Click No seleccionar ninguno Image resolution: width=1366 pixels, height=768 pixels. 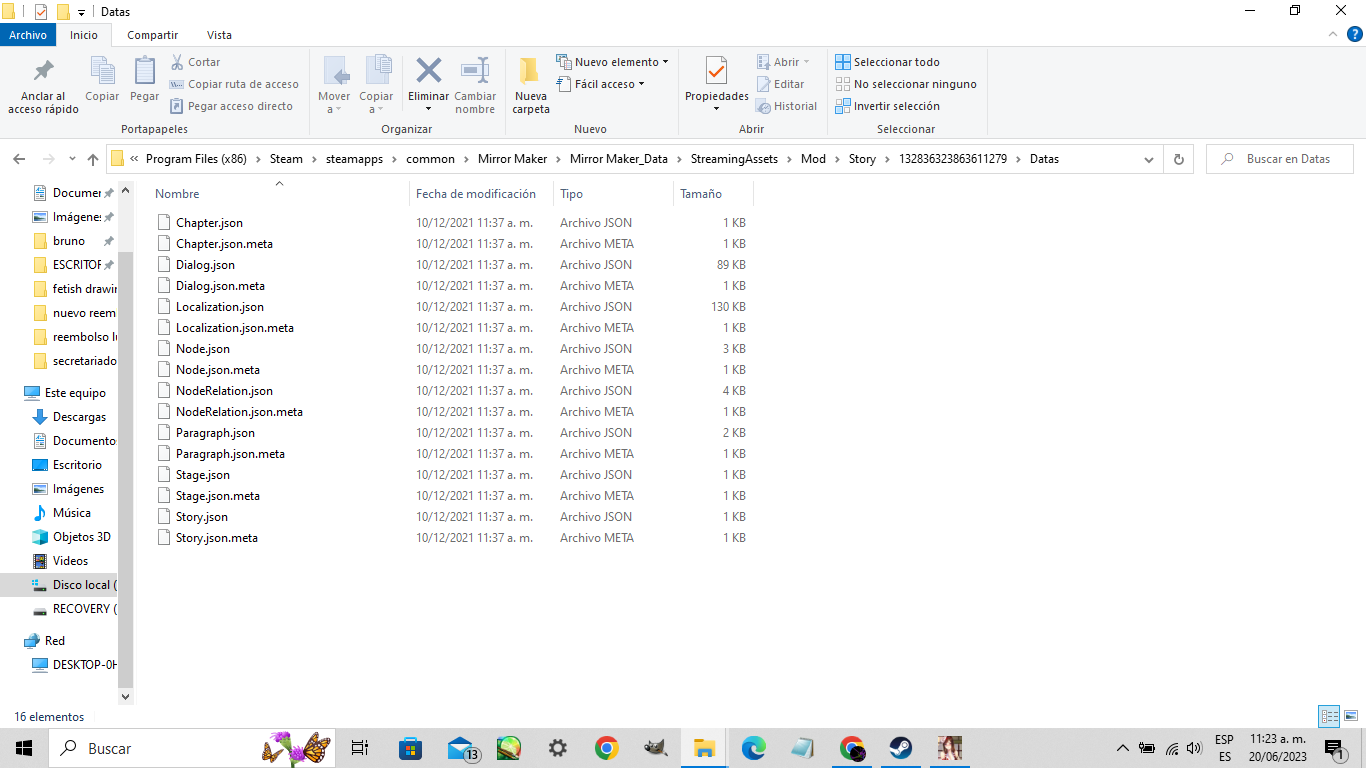point(906,84)
